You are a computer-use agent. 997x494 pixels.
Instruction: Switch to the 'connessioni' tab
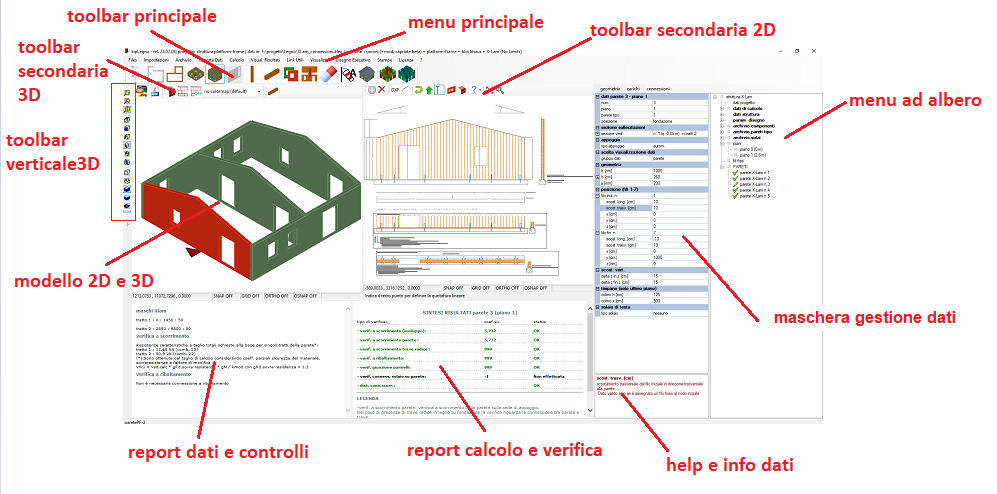pyautogui.click(x=658, y=89)
